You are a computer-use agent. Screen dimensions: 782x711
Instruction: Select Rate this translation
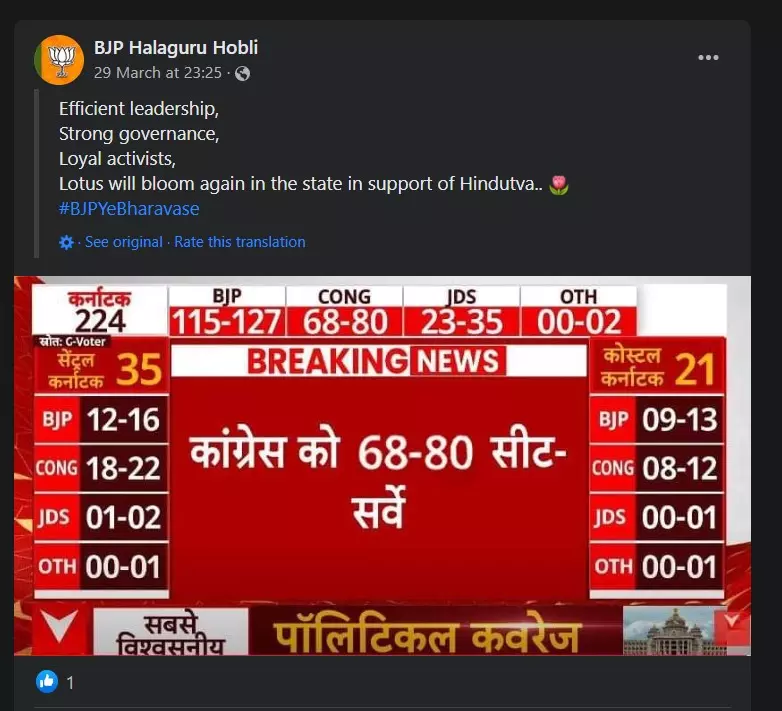coord(240,242)
